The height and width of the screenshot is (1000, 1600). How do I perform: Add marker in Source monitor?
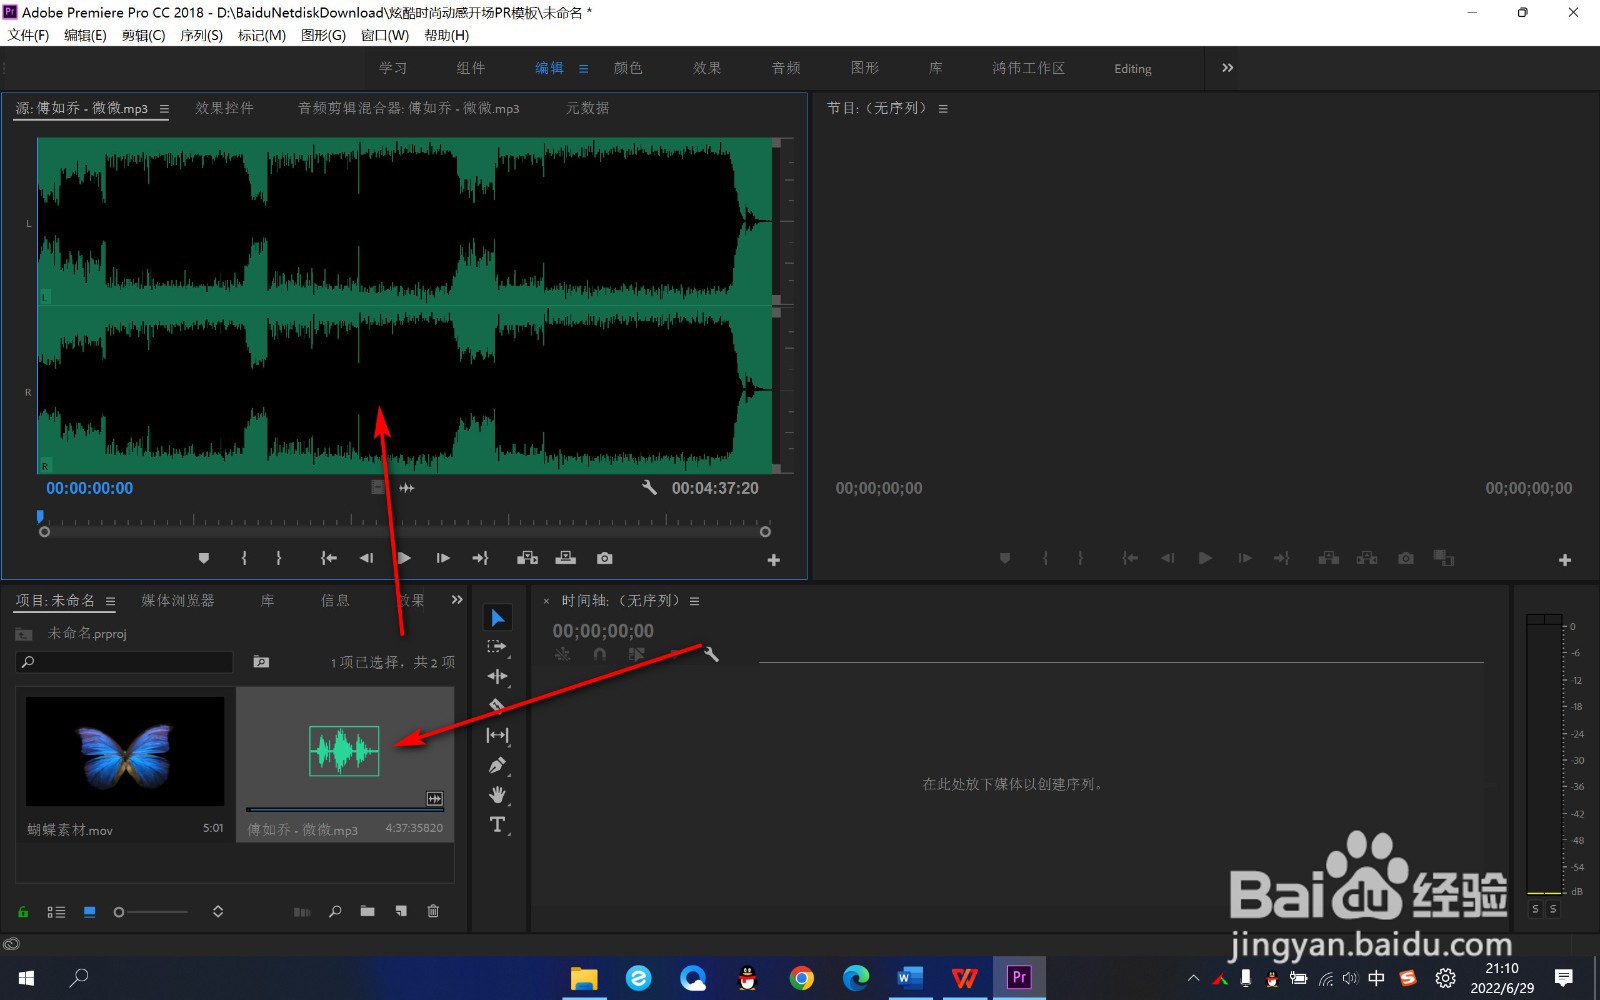pos(204,558)
